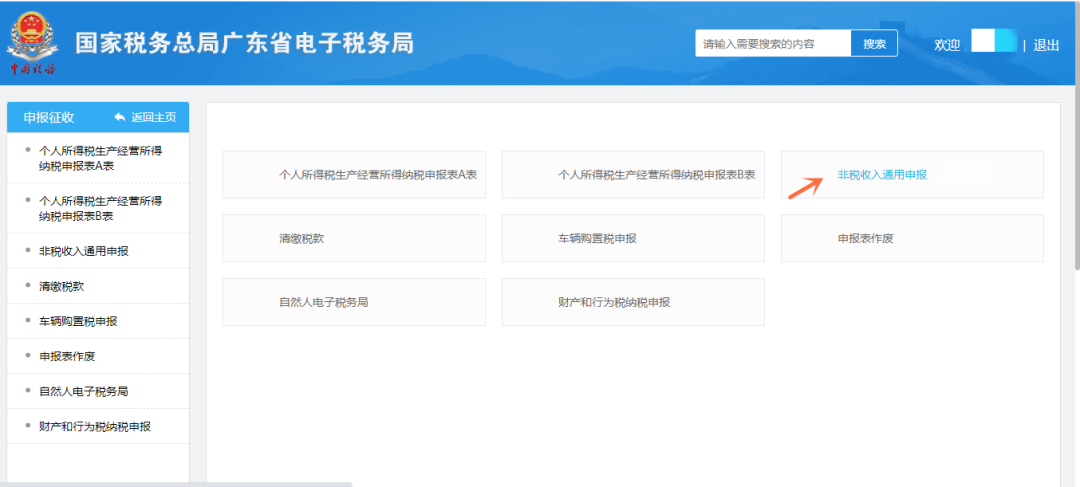Select 申报表作废 in the sidebar

click(68, 356)
